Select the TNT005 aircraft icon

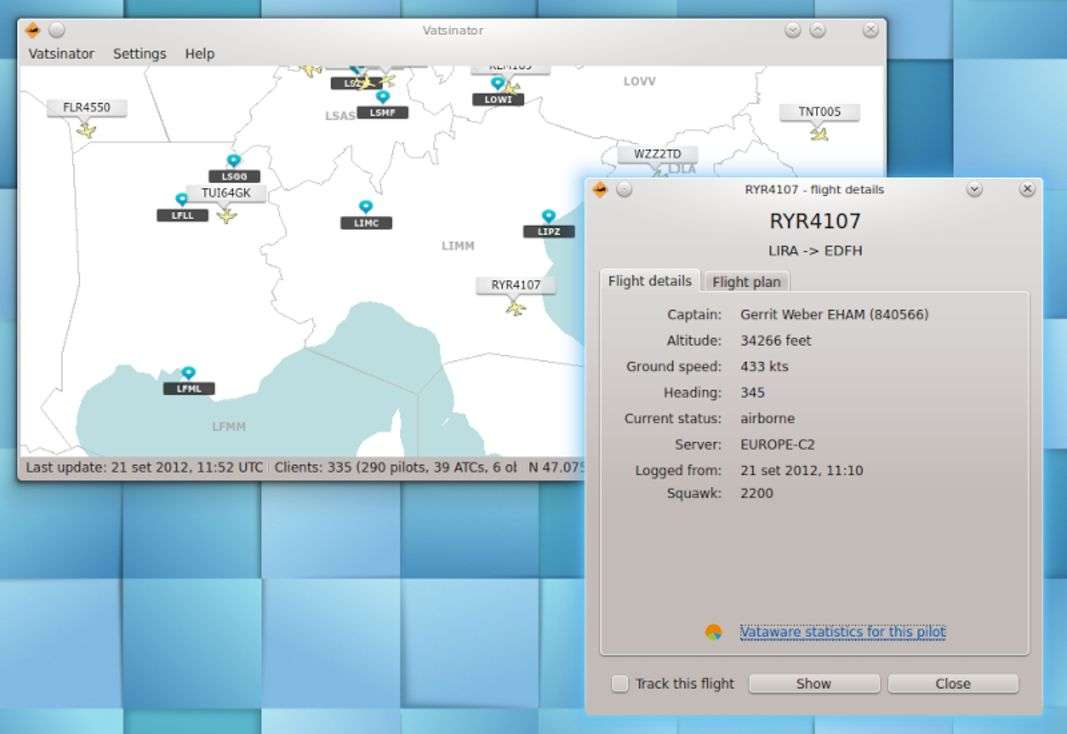pos(820,134)
